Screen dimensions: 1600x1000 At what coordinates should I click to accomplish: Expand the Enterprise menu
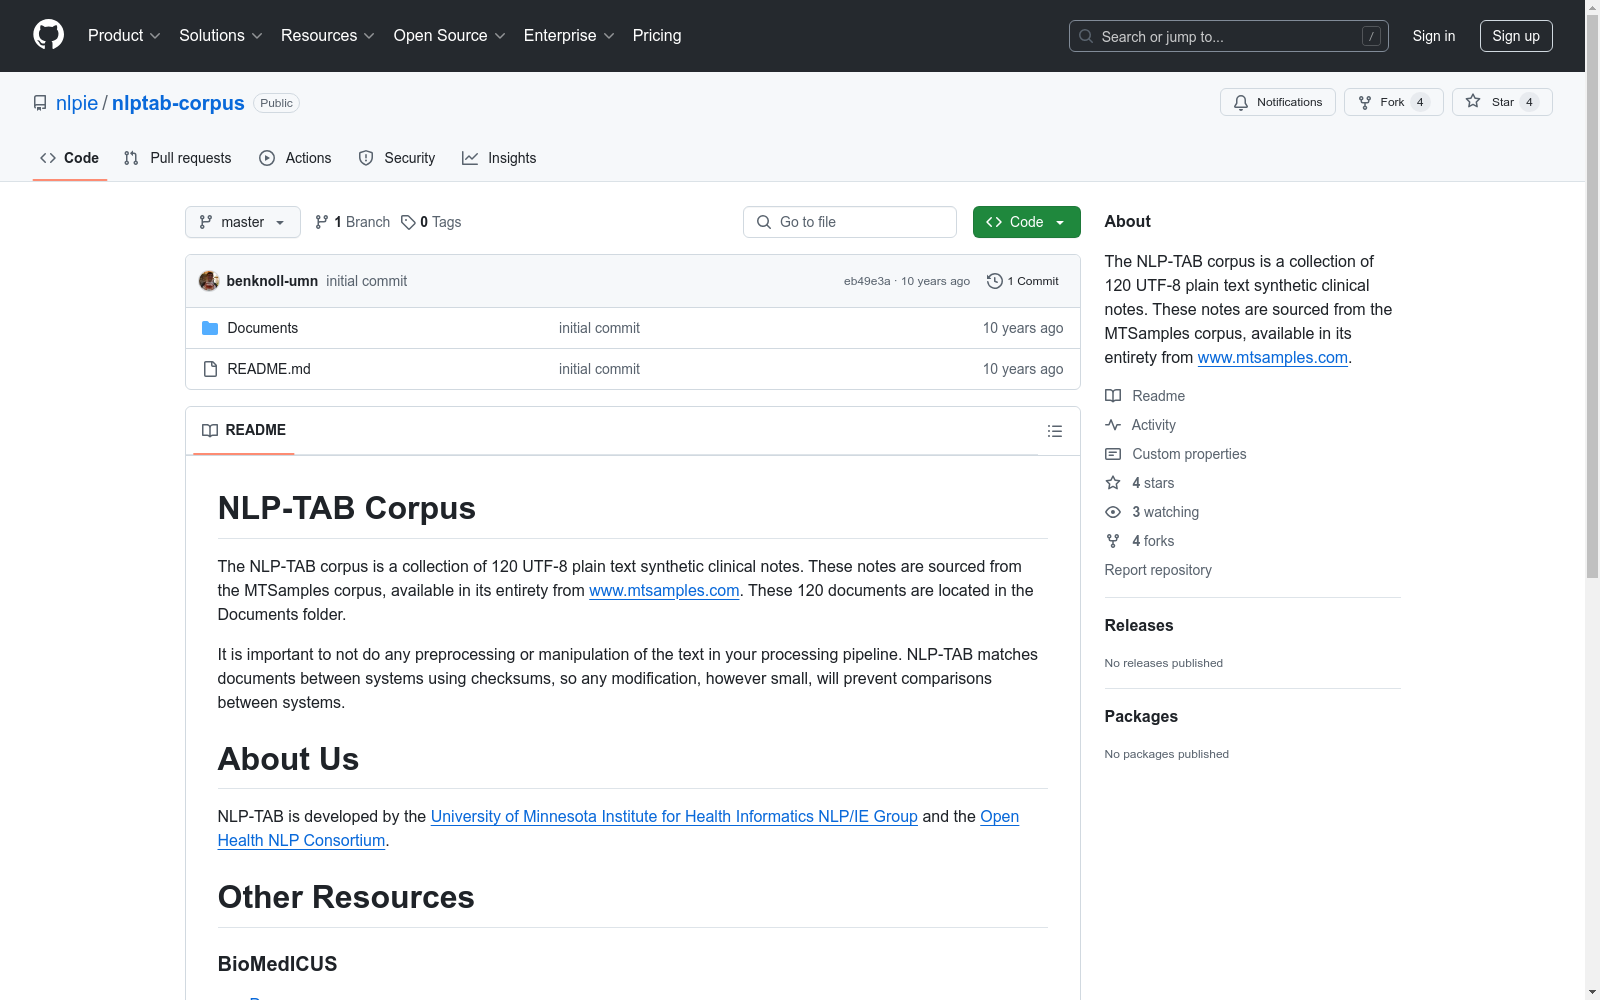(569, 35)
